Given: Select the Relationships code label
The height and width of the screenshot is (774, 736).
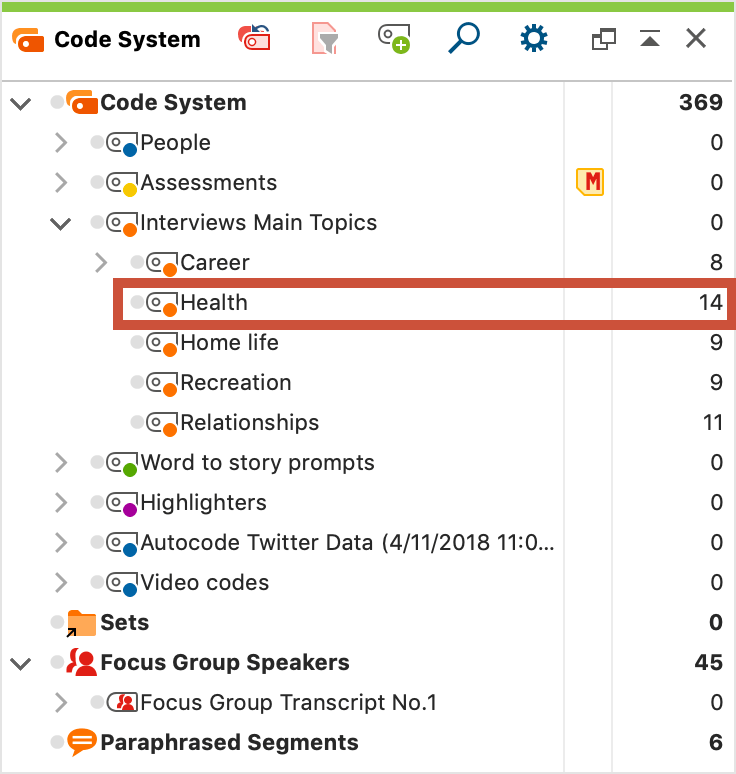Looking at the screenshot, I should pyautogui.click(x=250, y=423).
